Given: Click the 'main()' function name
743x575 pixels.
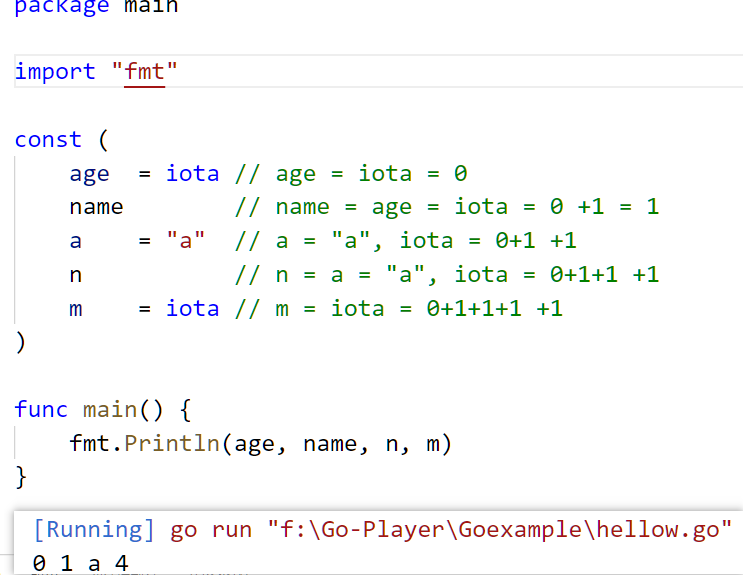Looking at the screenshot, I should (123, 410).
